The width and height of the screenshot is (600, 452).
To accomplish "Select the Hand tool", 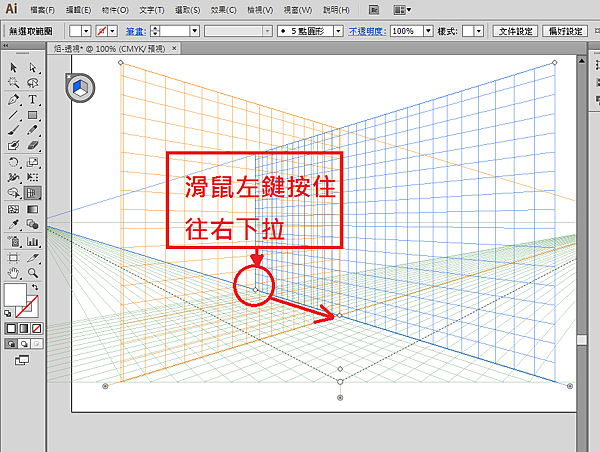I will pyautogui.click(x=14, y=272).
